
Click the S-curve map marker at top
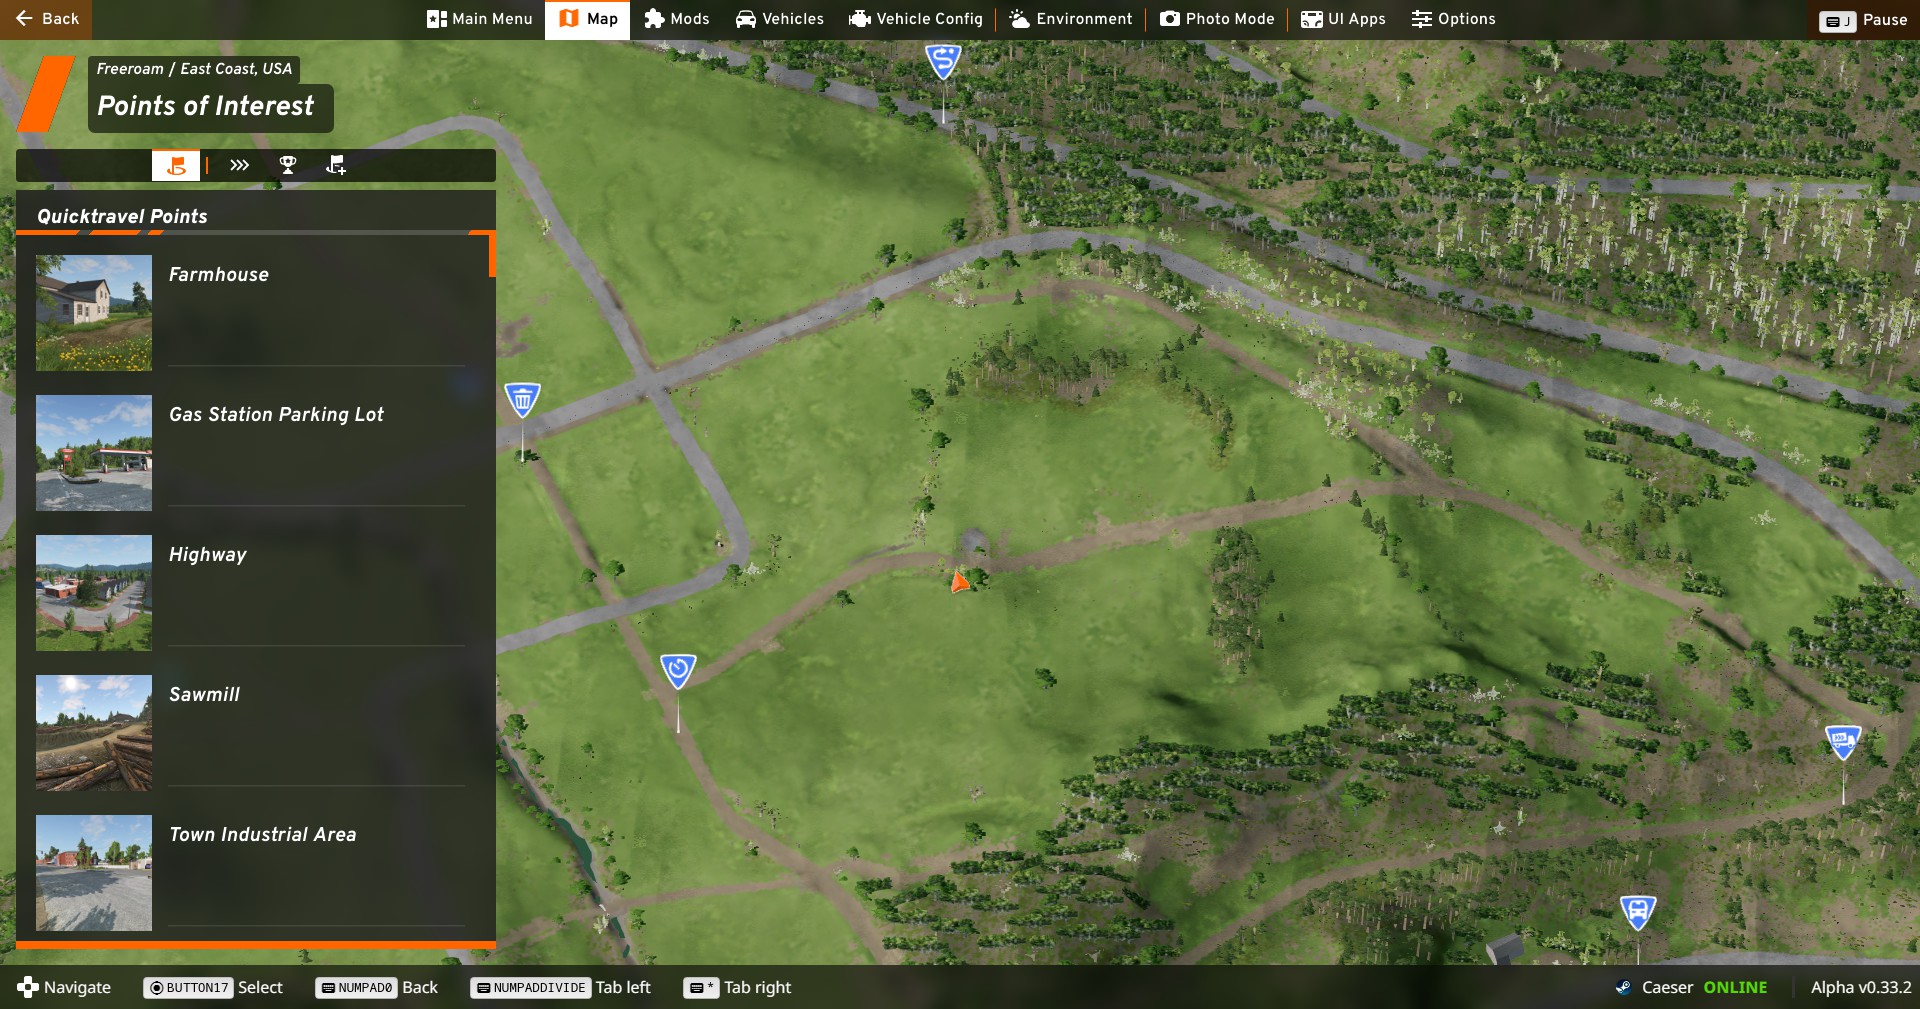(943, 61)
